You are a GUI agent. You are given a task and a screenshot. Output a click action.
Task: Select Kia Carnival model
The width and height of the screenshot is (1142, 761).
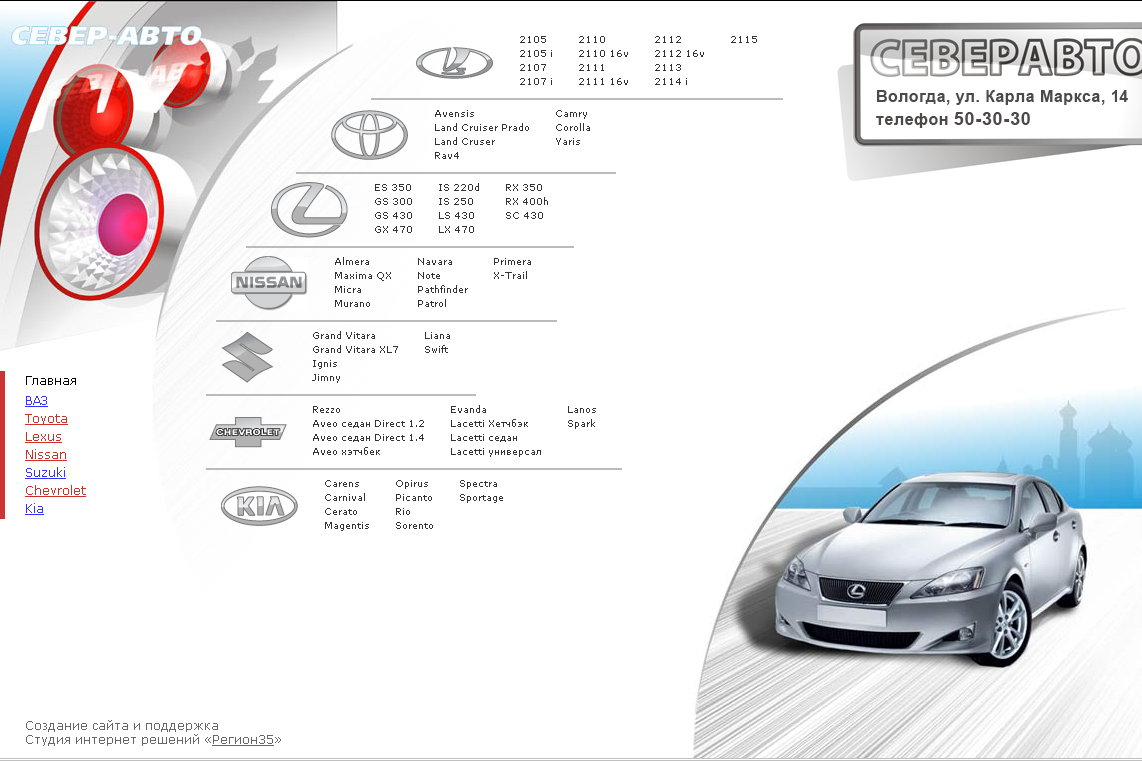pos(344,498)
